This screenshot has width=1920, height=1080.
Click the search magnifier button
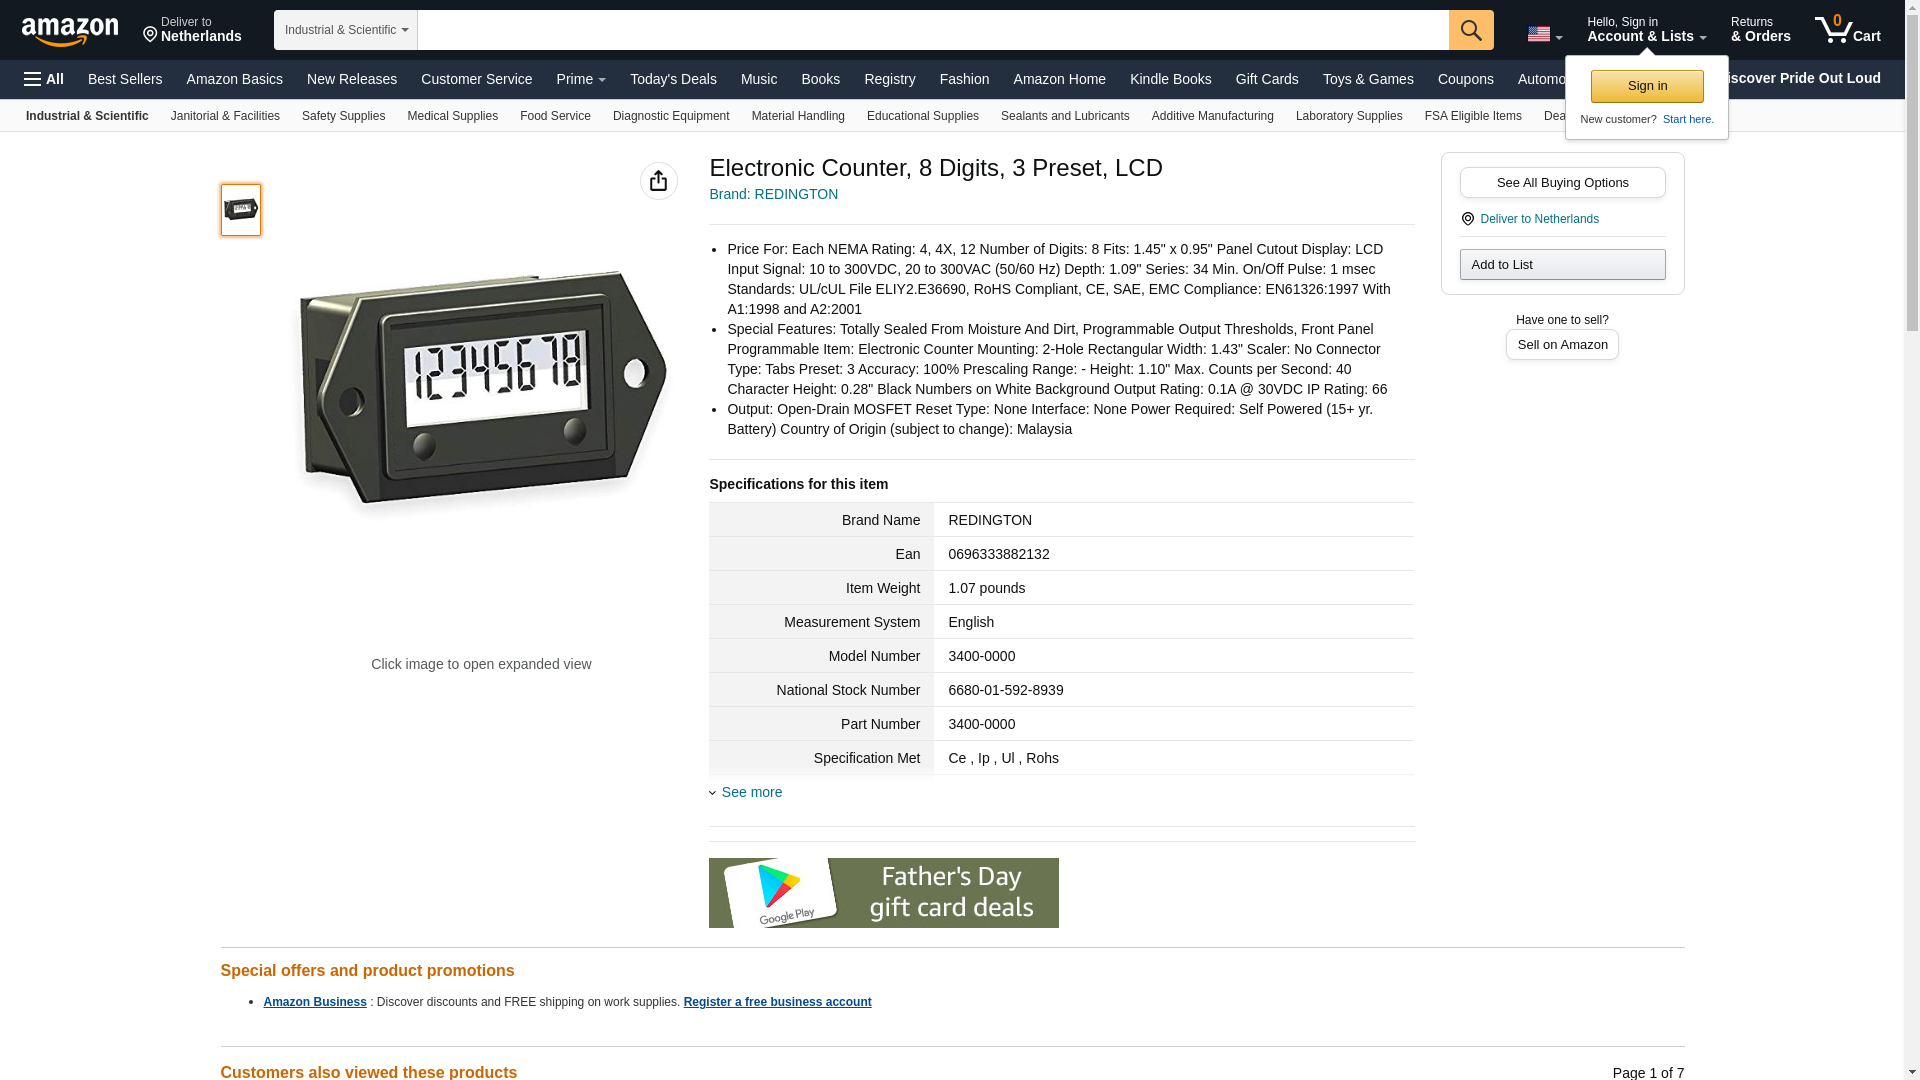pyautogui.click(x=1470, y=30)
